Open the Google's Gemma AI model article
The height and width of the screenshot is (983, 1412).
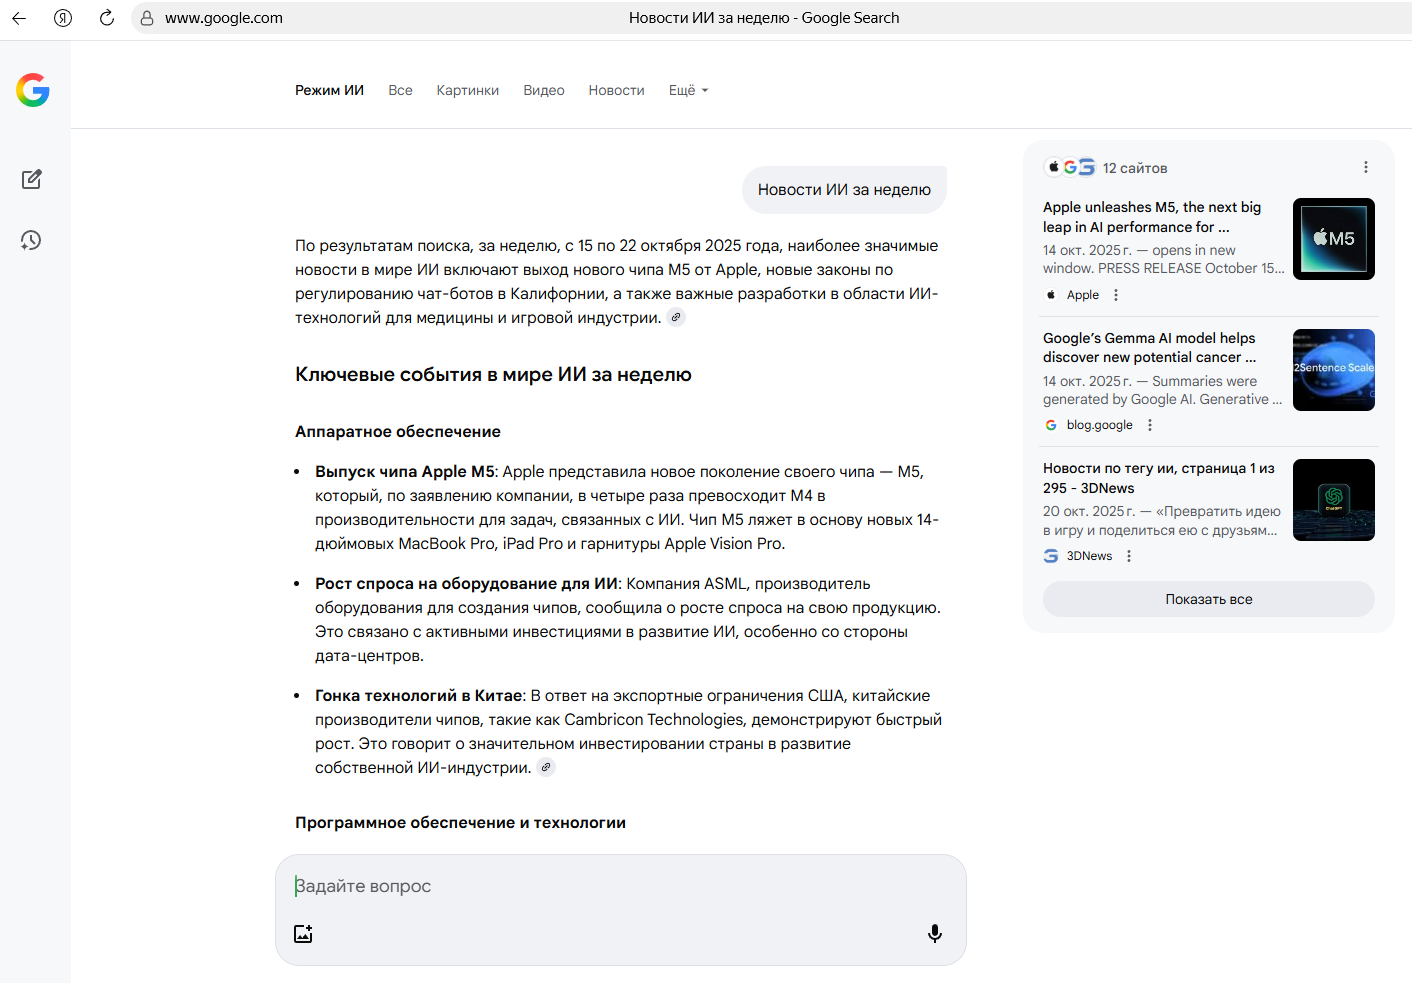coord(1149,348)
